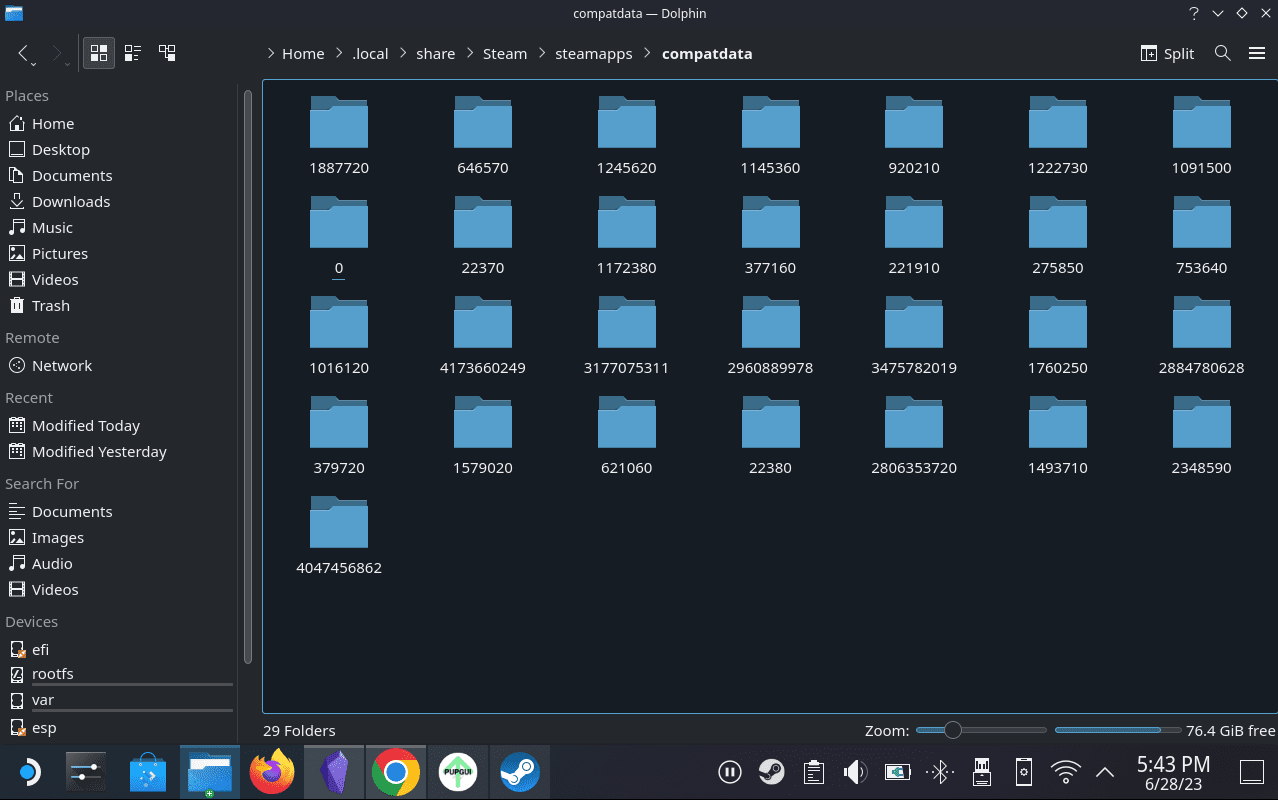Image resolution: width=1278 pixels, height=800 pixels.
Task: Open PUPGUI app from the taskbar
Action: click(457, 772)
